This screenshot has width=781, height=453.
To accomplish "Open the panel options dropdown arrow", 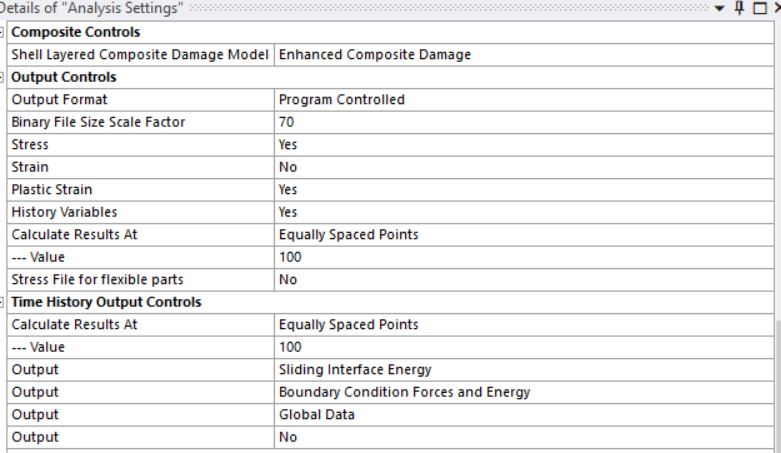I will pos(719,8).
